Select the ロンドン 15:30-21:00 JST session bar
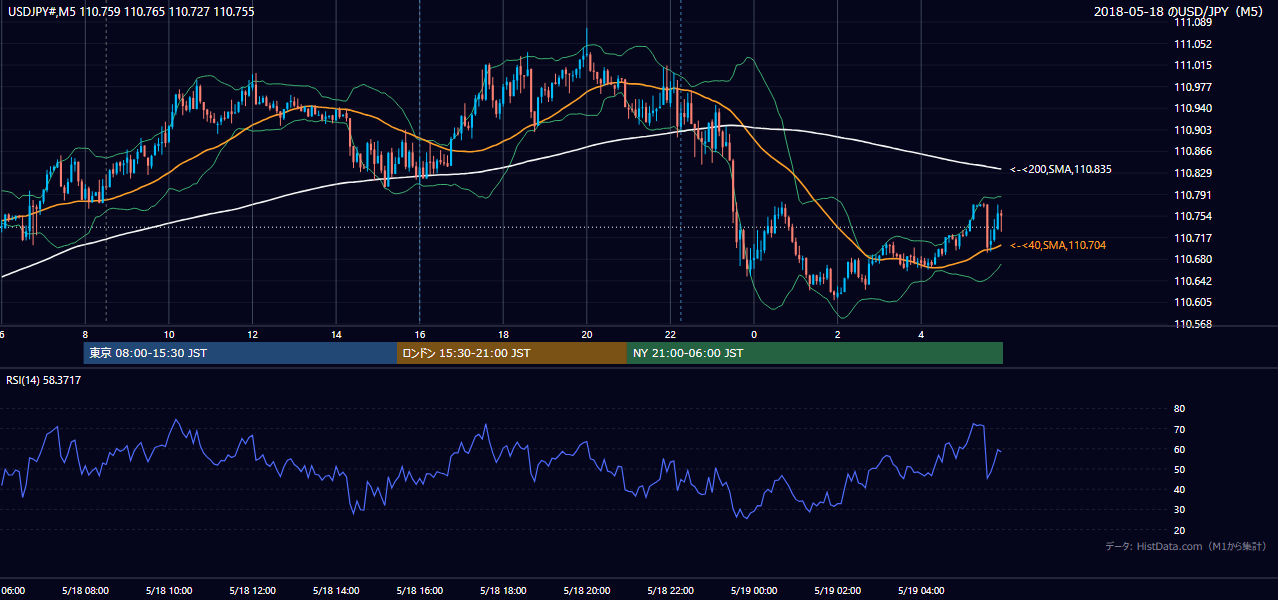1278x600 pixels. [511, 353]
